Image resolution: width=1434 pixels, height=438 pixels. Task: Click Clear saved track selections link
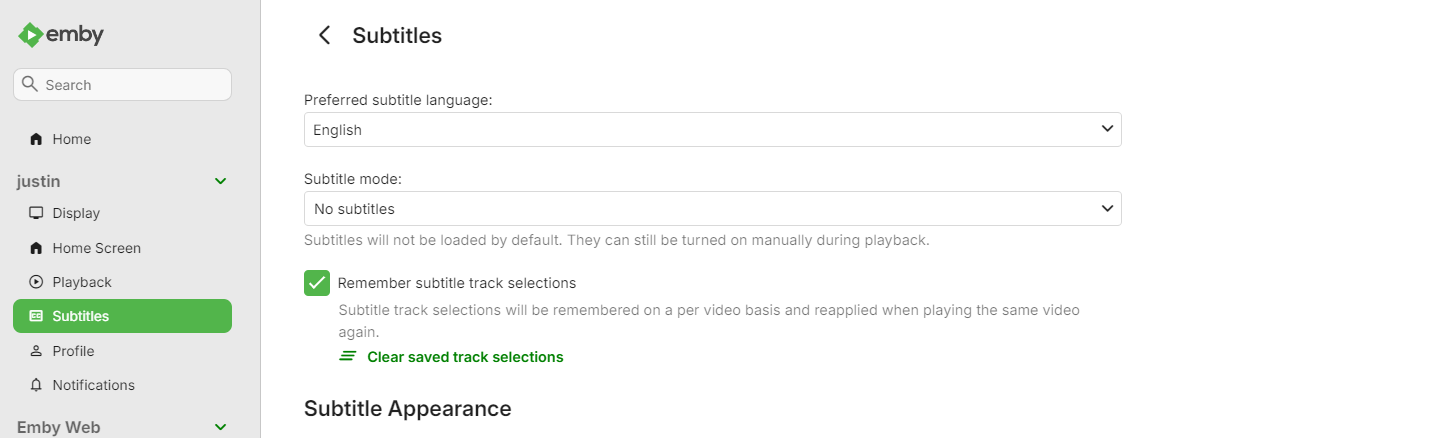(465, 357)
